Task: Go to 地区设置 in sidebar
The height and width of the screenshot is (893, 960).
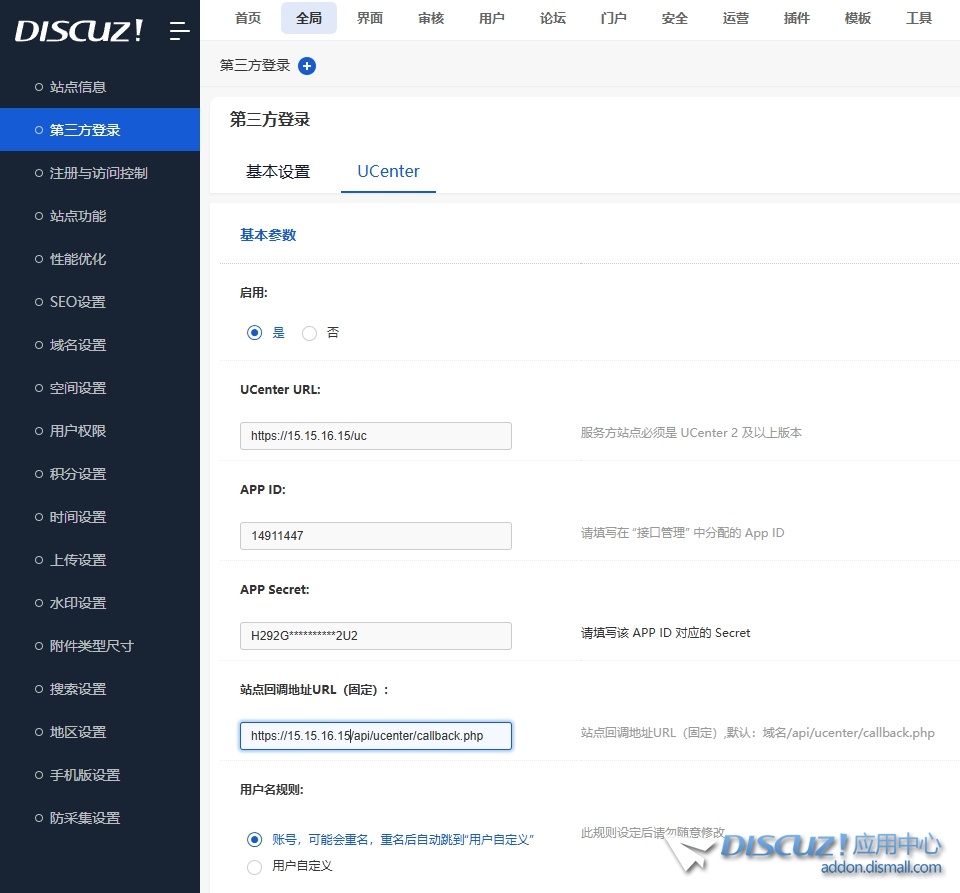Action: point(100,732)
